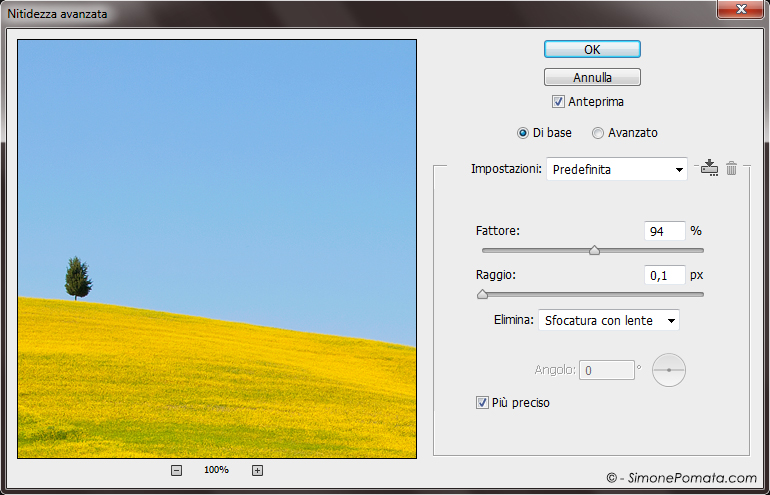Click the zoom out minus icon
This screenshot has width=770, height=495.
176,470
